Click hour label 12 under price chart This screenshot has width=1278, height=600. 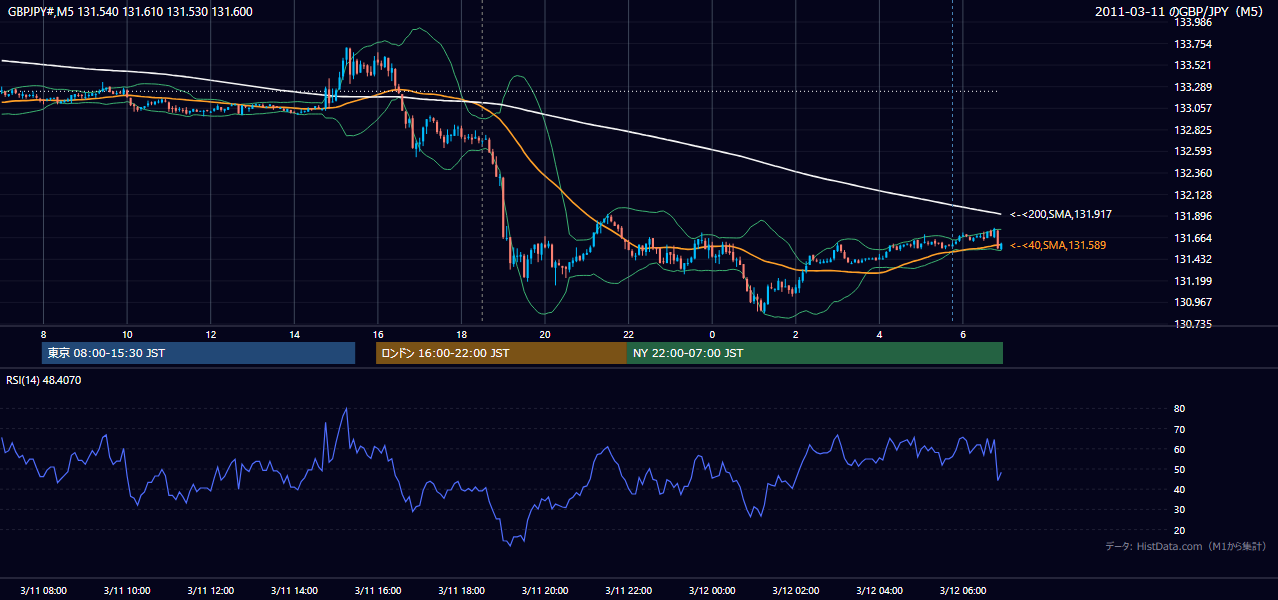point(211,334)
